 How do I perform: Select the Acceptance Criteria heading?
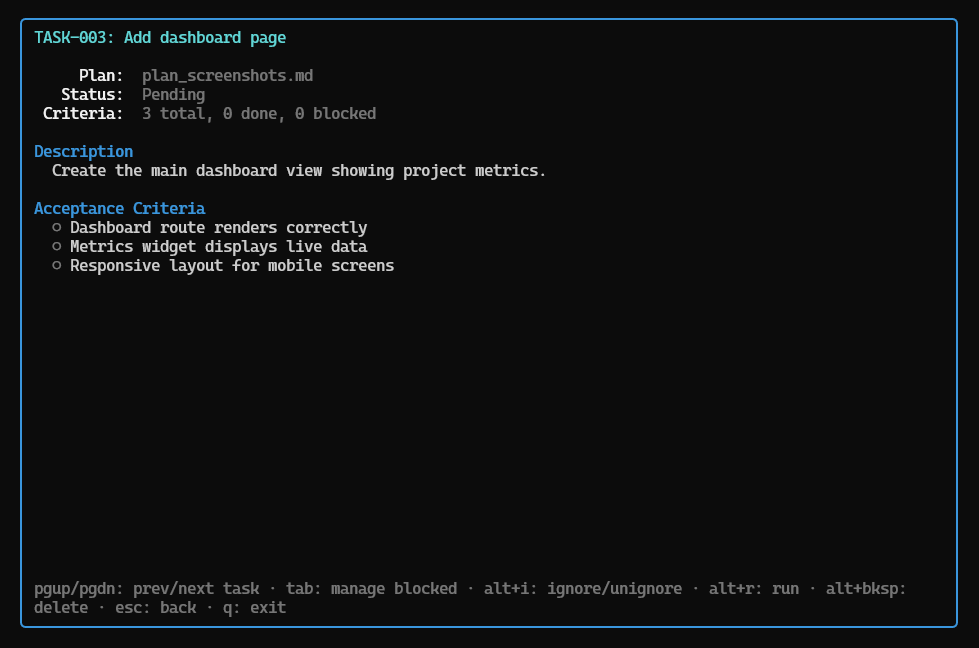[119, 209]
